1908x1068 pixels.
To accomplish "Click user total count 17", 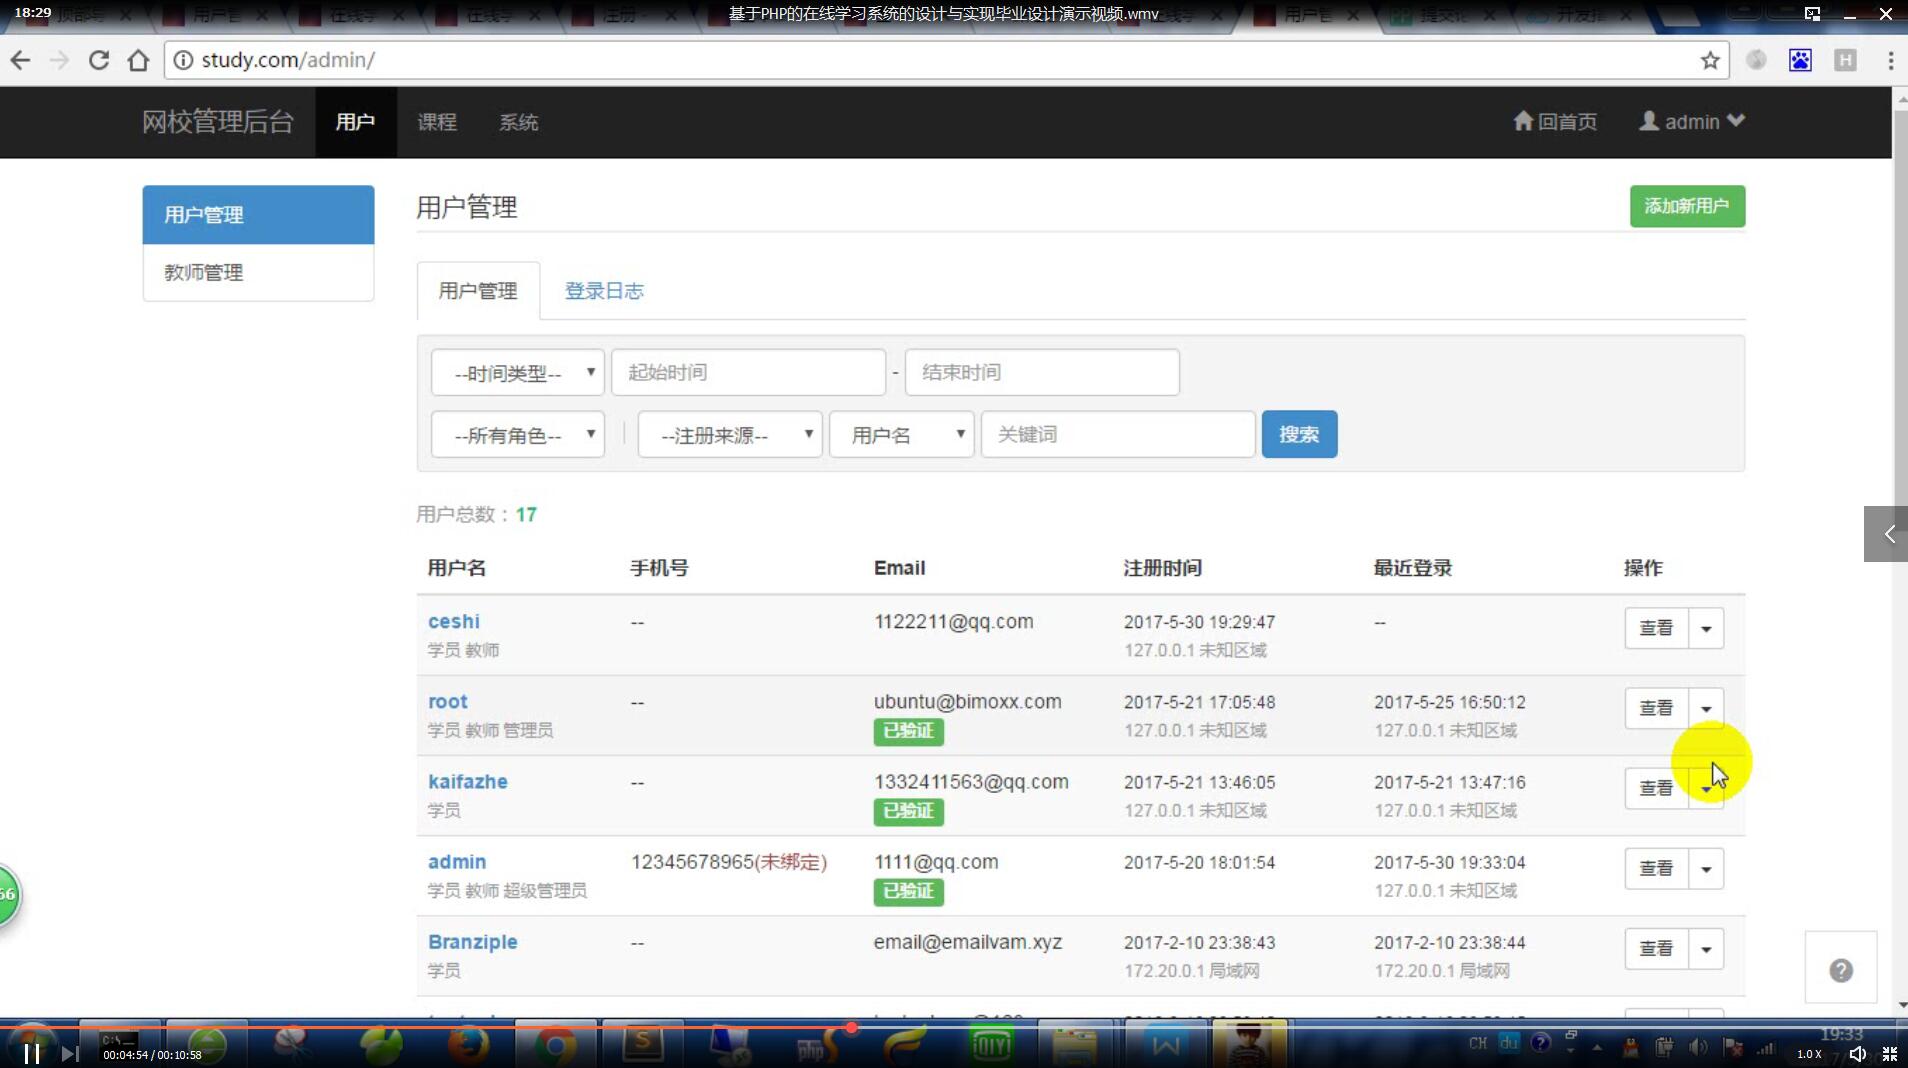I will 526,514.
